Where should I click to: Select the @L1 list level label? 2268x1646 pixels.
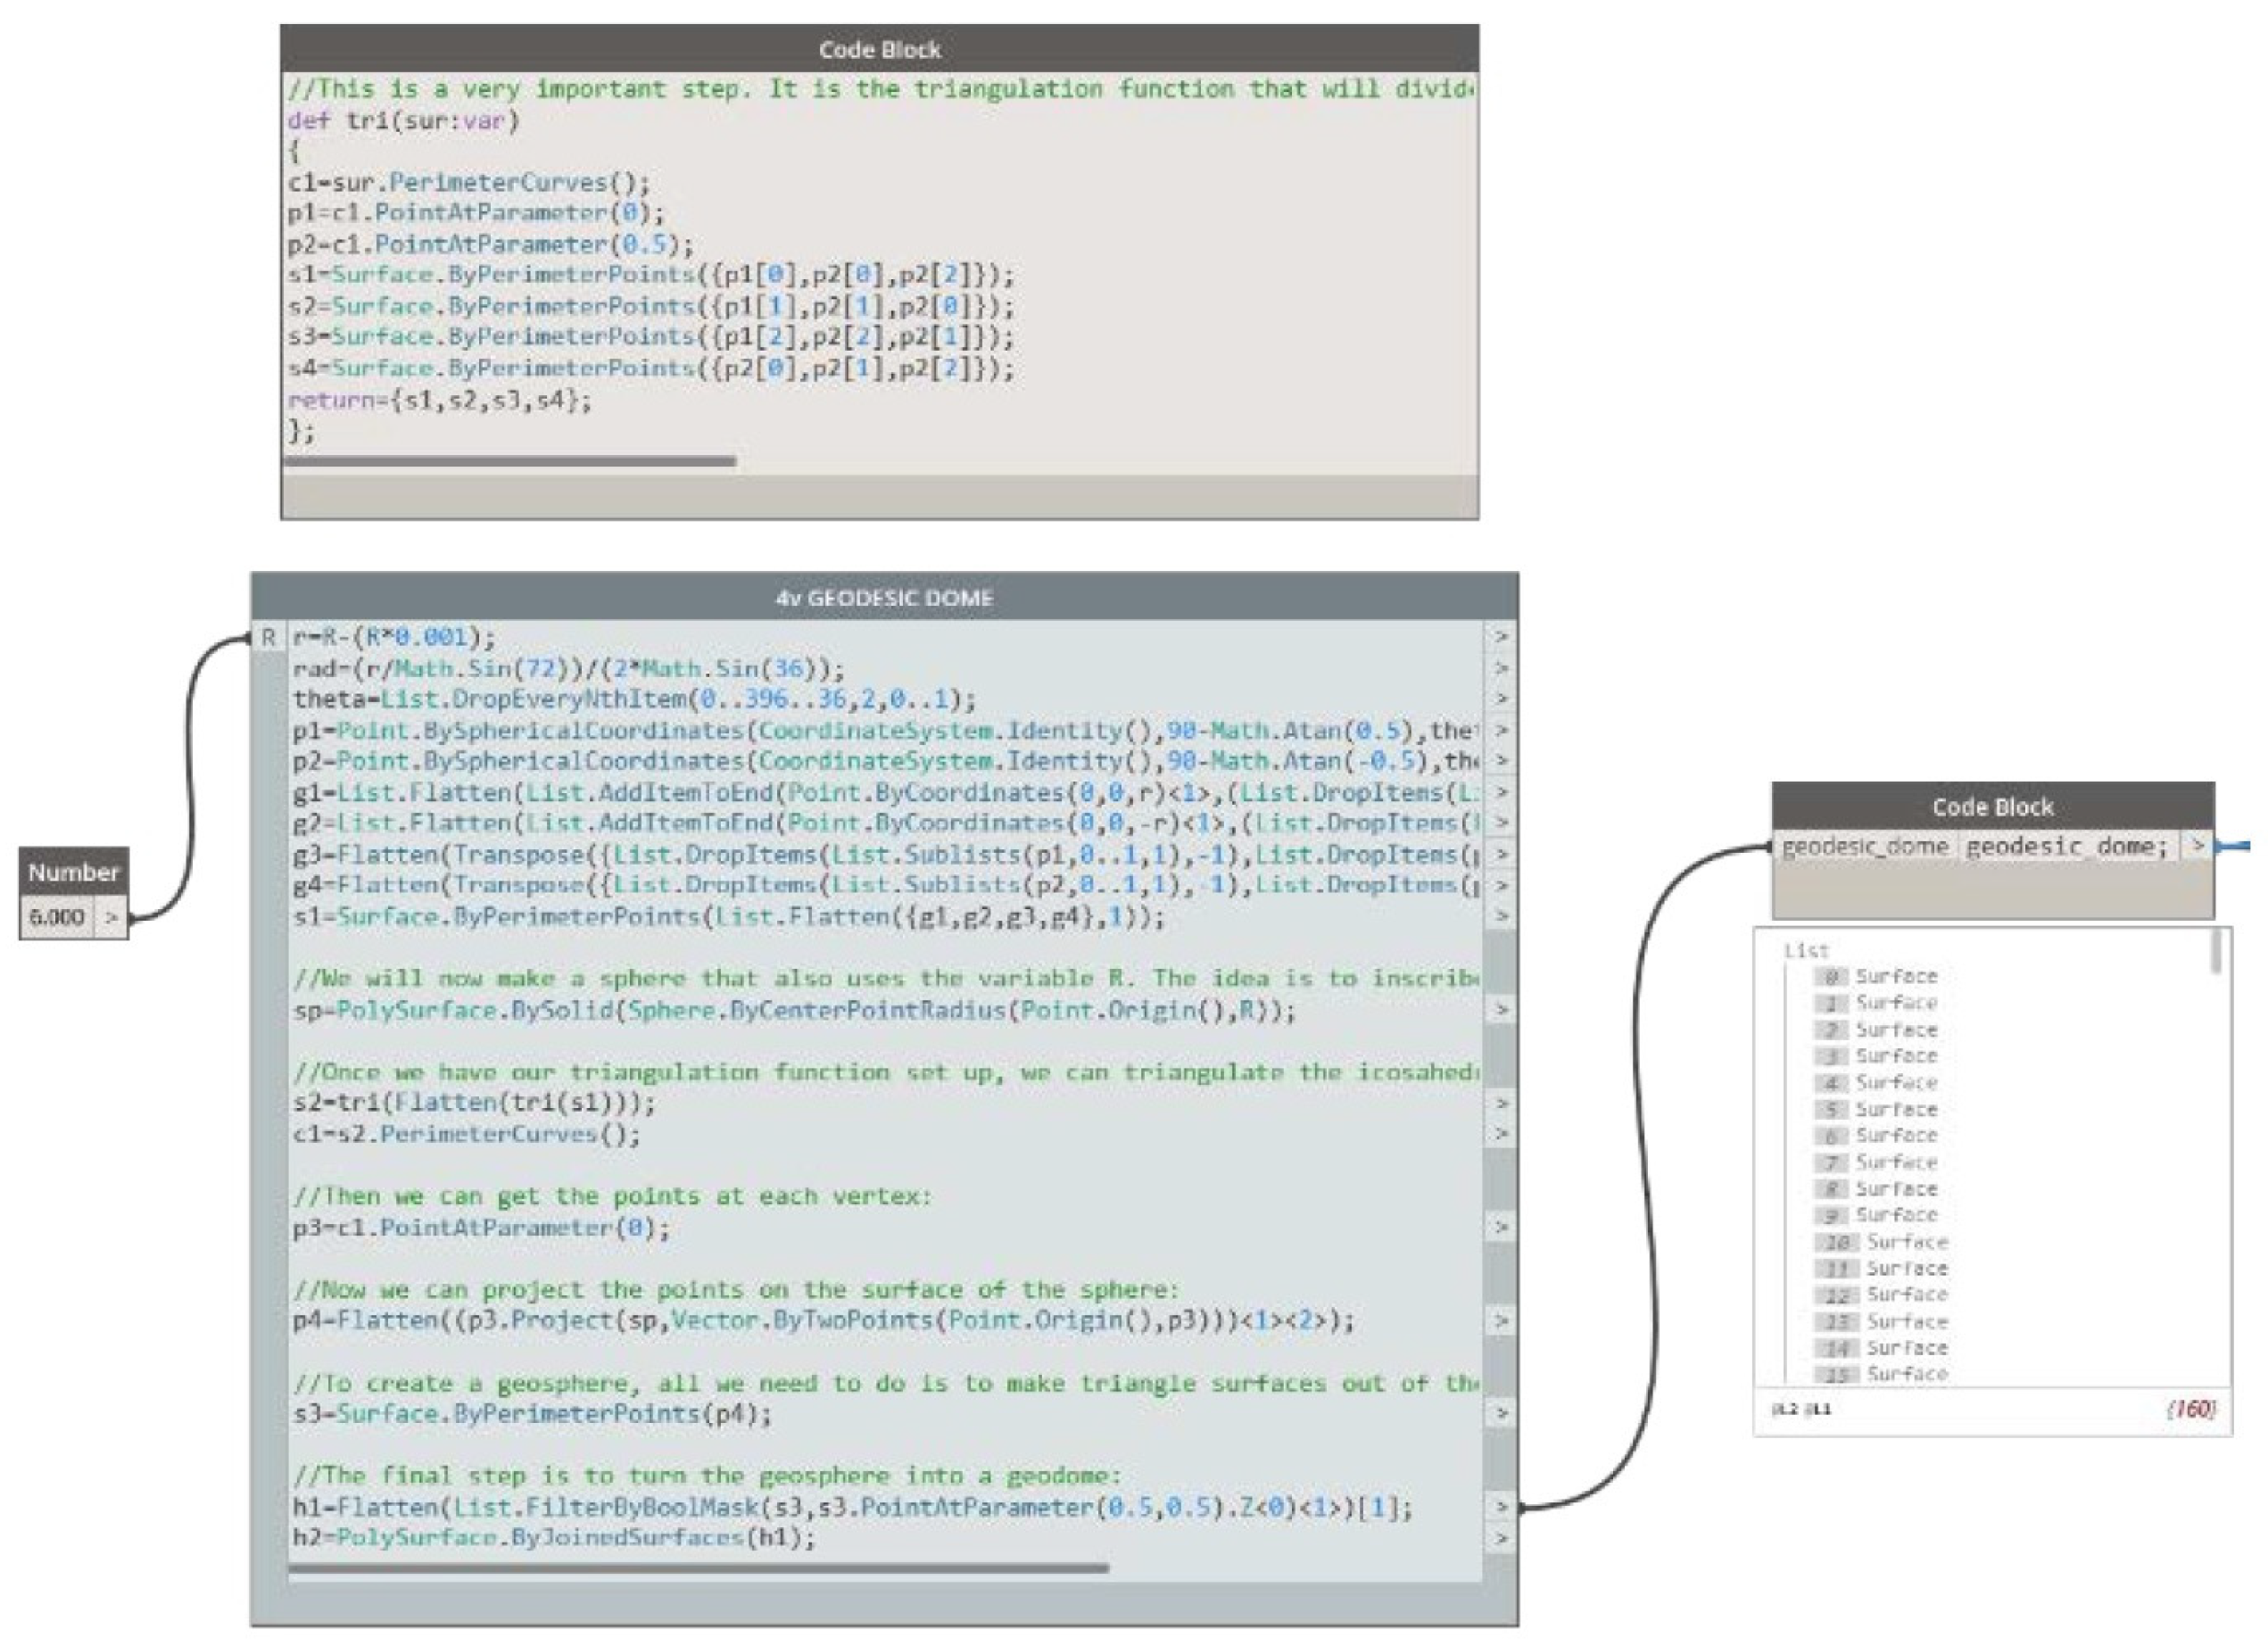click(1819, 1410)
